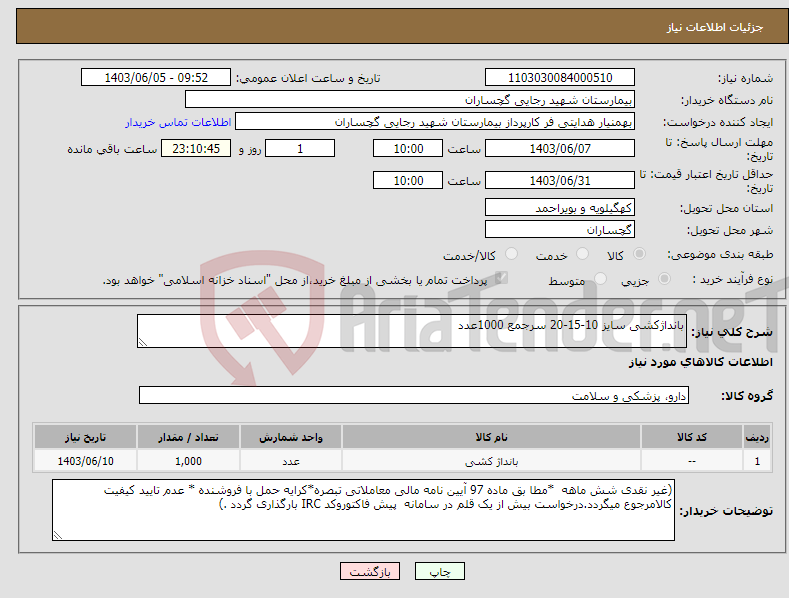Image resolution: width=789 pixels, height=598 pixels.
Task: Click the ردیف column header
Action: coord(757,437)
